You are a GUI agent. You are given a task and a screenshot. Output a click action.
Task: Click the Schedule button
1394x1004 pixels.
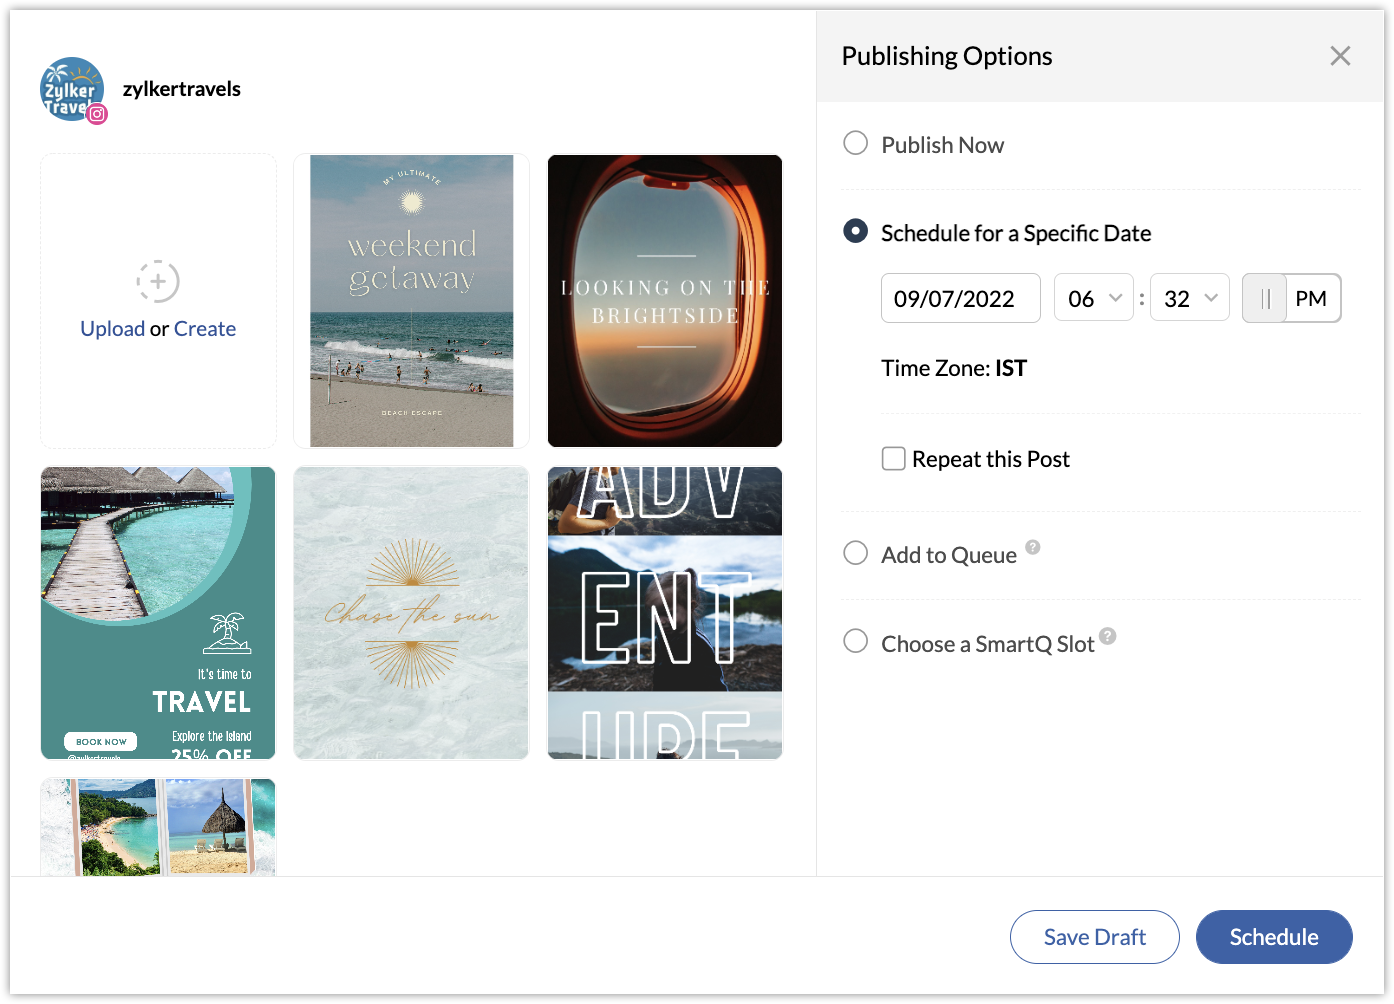coord(1274,937)
